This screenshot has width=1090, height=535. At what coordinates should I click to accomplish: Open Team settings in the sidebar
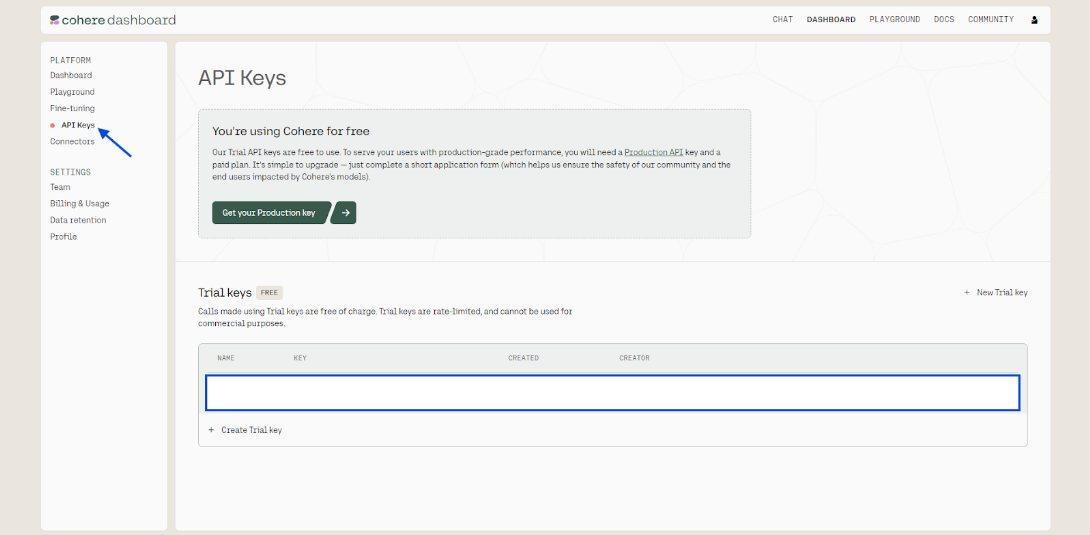[x=60, y=187]
